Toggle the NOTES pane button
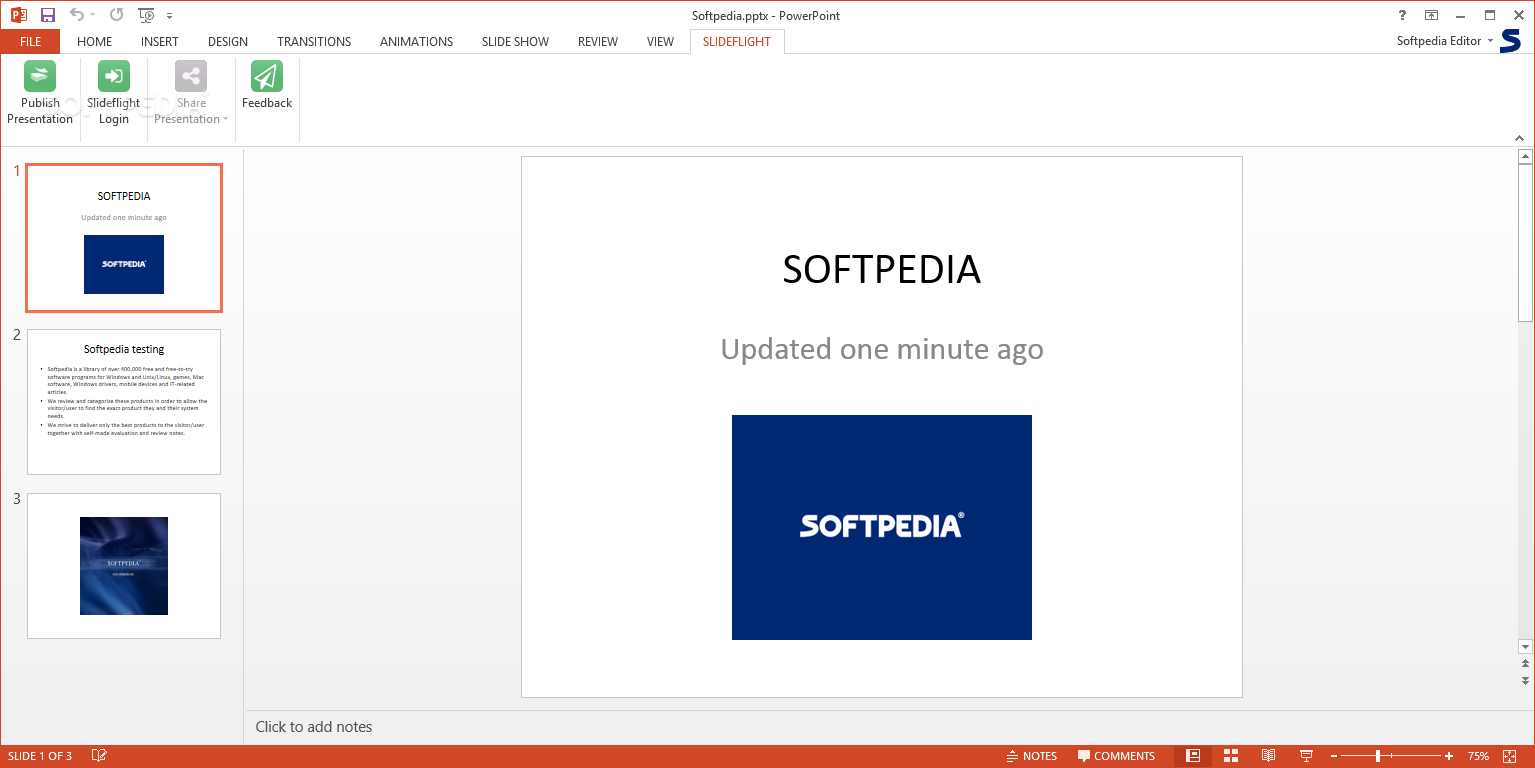 1032,756
